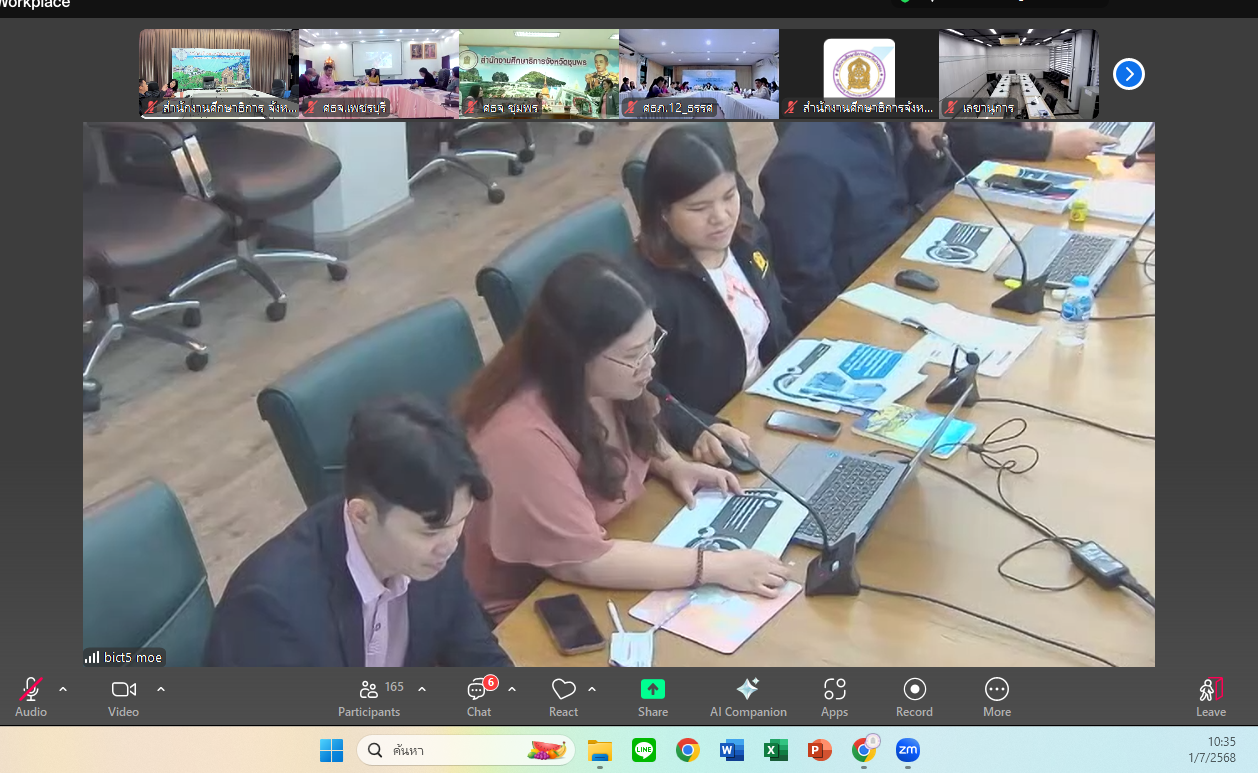The height and width of the screenshot is (773, 1258).
Task: Open the Participants panel
Action: (369, 696)
